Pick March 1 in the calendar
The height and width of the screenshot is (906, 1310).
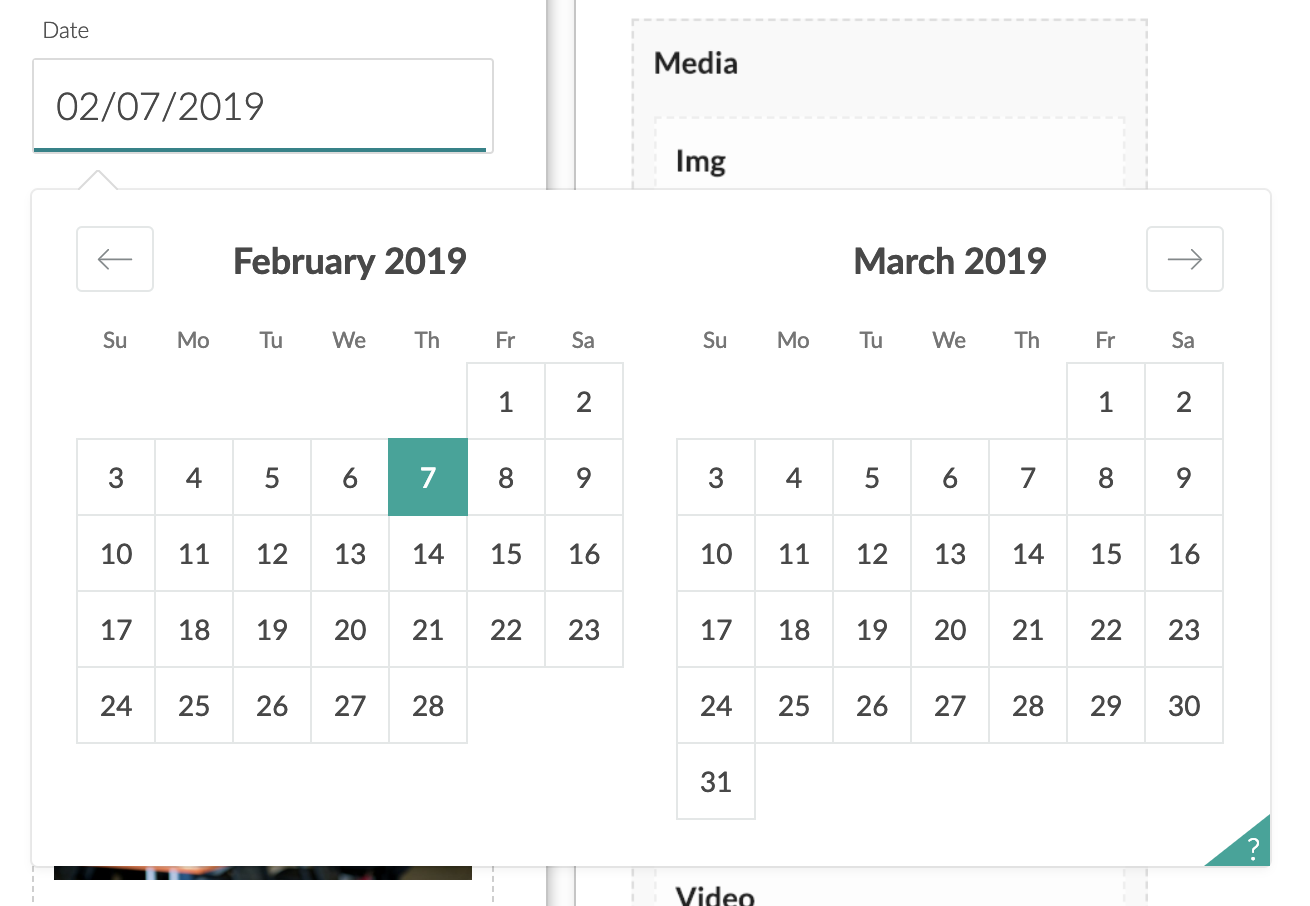(1106, 401)
